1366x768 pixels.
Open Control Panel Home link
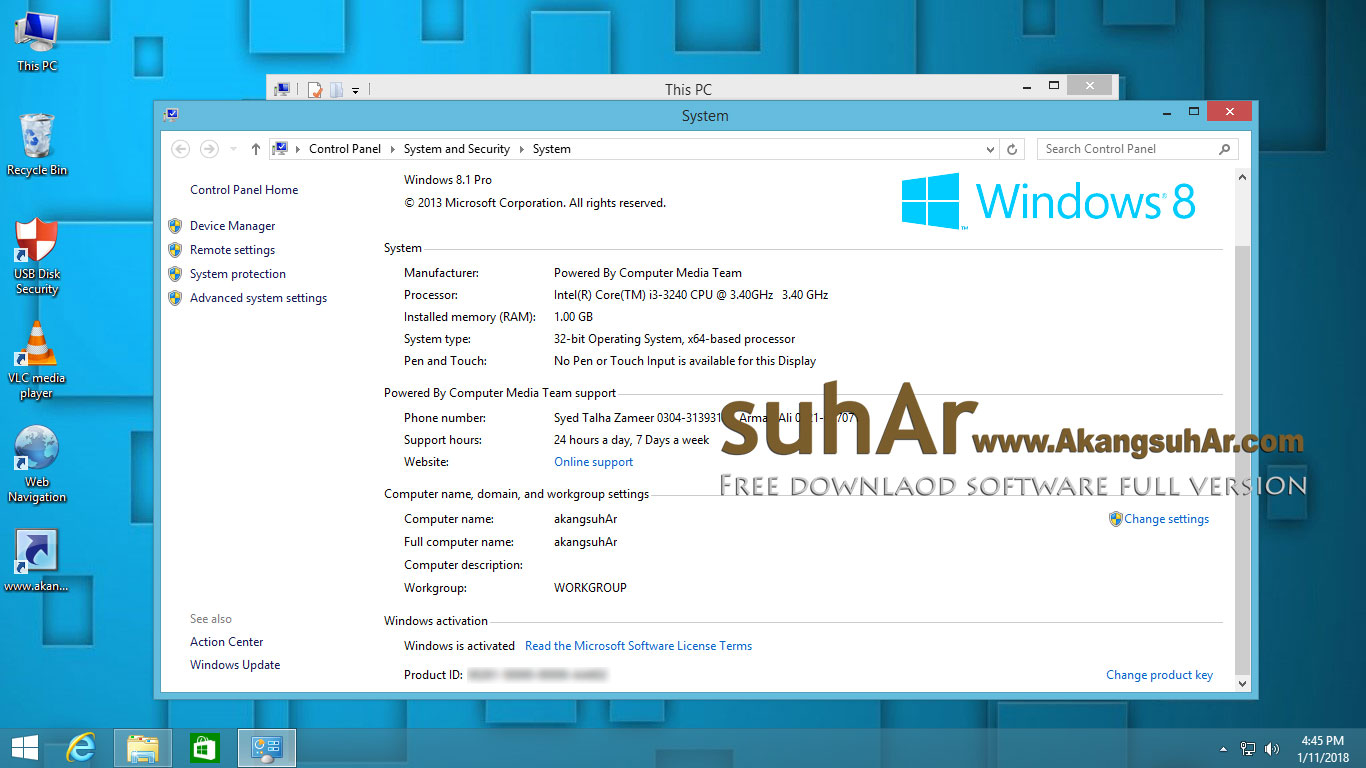244,190
